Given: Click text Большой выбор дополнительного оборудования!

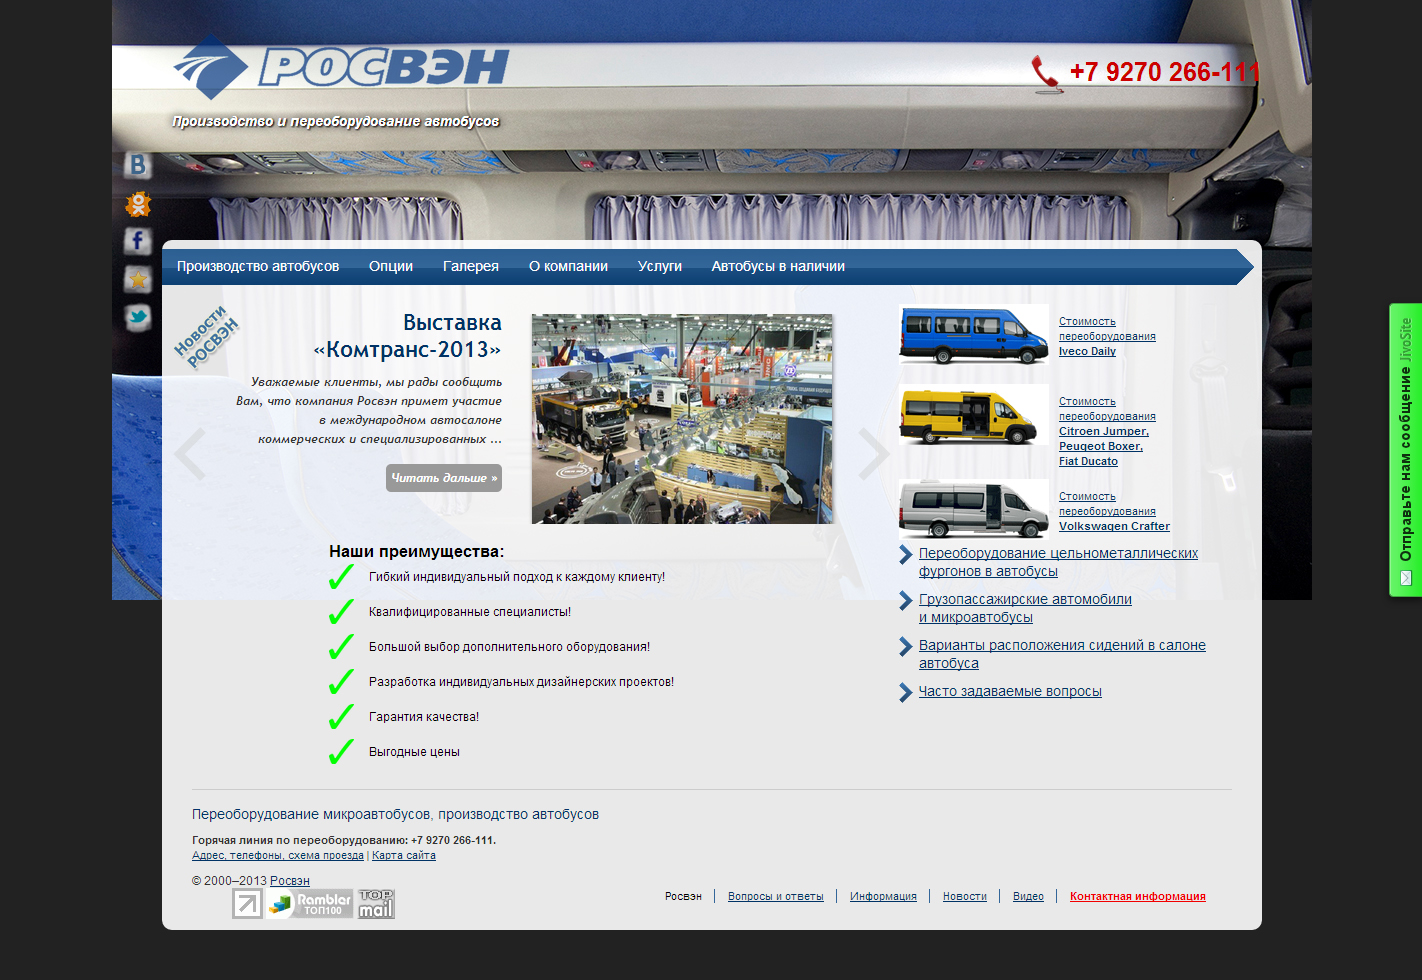Looking at the screenshot, I should click(x=510, y=647).
